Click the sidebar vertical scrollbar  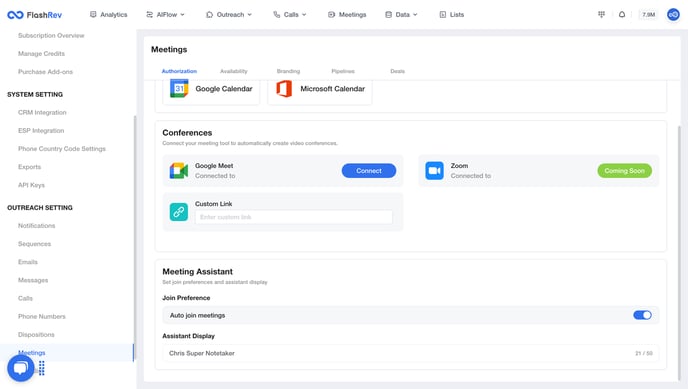pyautogui.click(x=134, y=238)
